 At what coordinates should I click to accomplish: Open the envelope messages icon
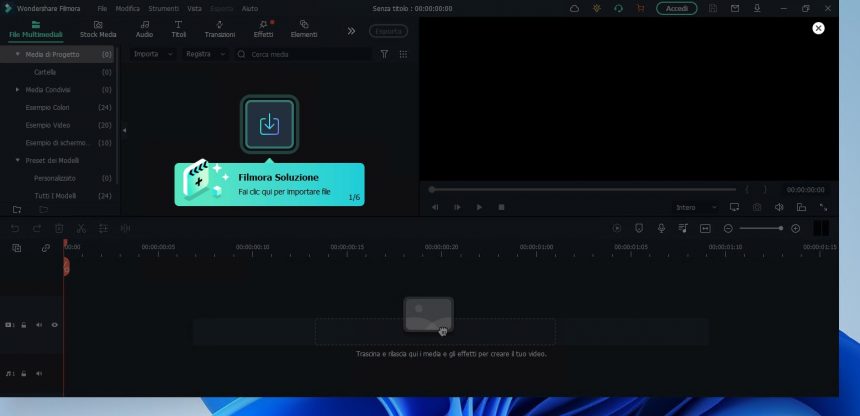point(735,9)
